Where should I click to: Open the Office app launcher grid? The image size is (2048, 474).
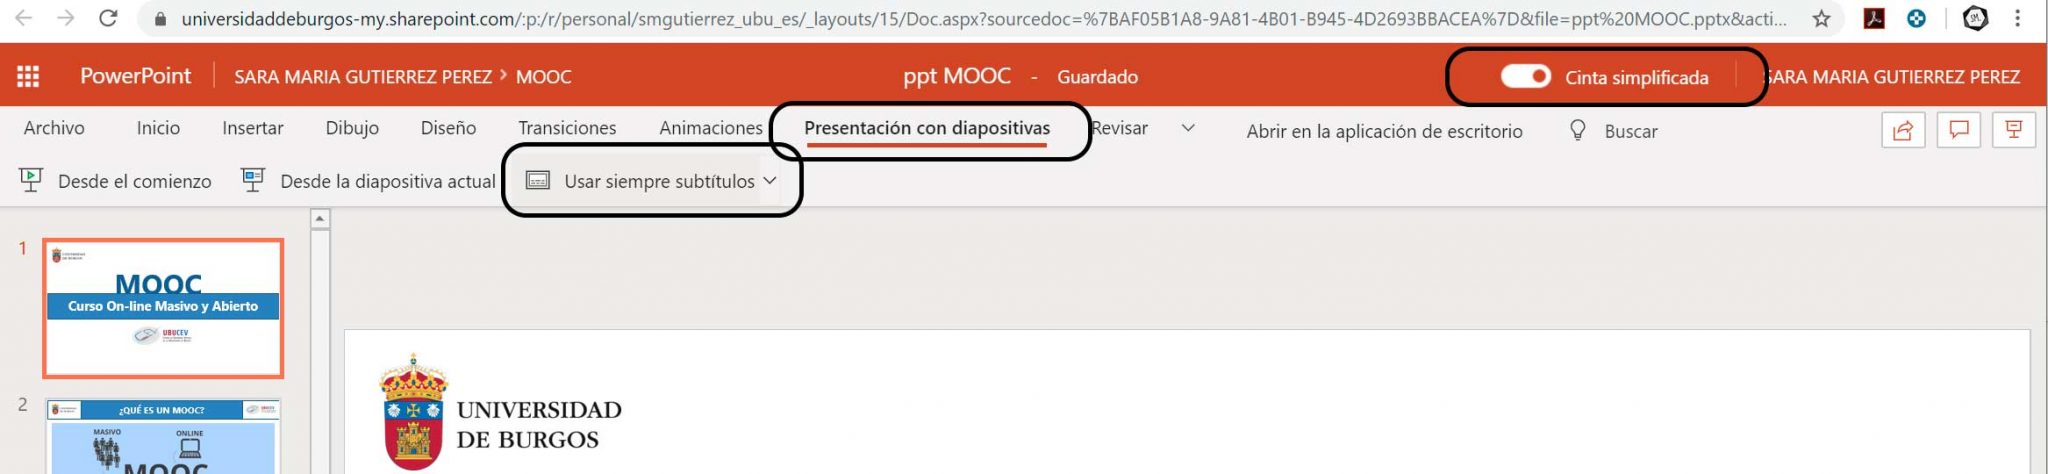pyautogui.click(x=28, y=76)
